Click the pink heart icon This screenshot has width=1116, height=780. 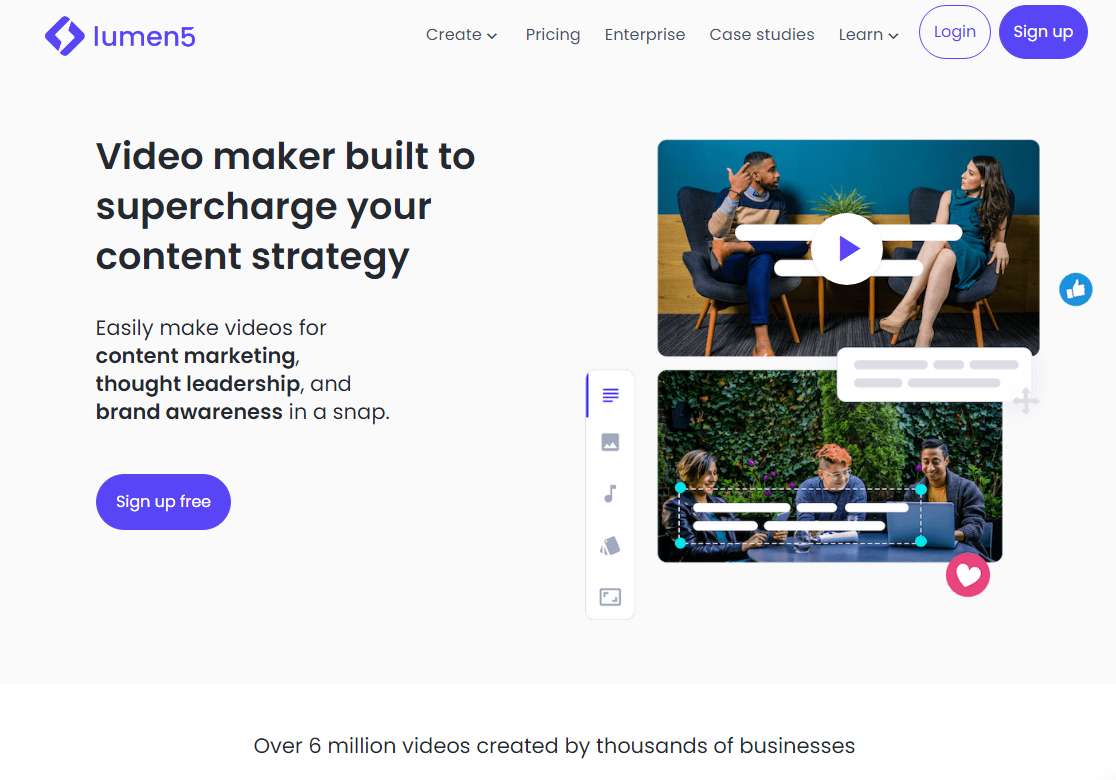pyautogui.click(x=967, y=575)
